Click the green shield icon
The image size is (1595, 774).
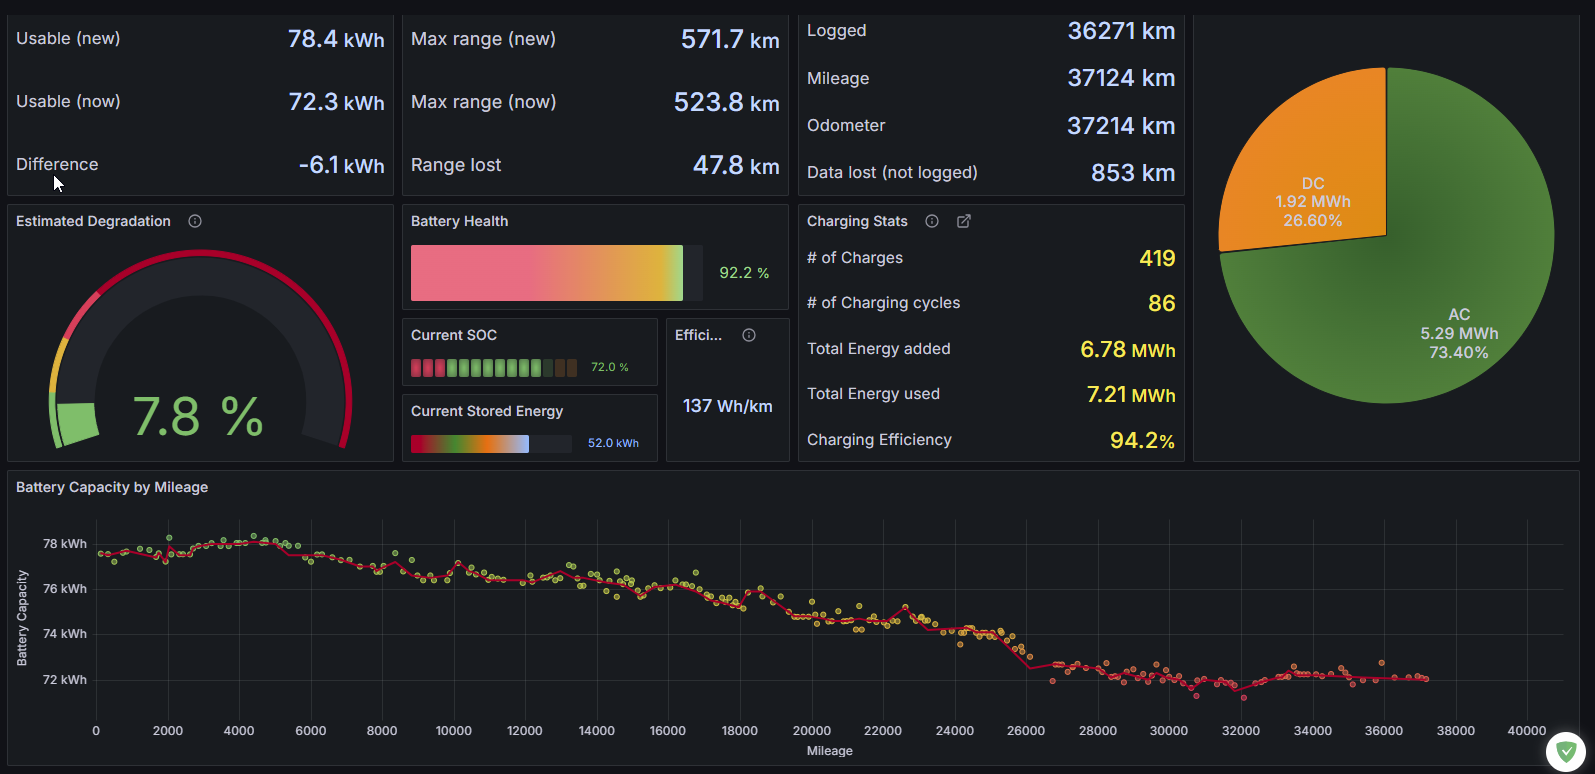pos(1566,751)
